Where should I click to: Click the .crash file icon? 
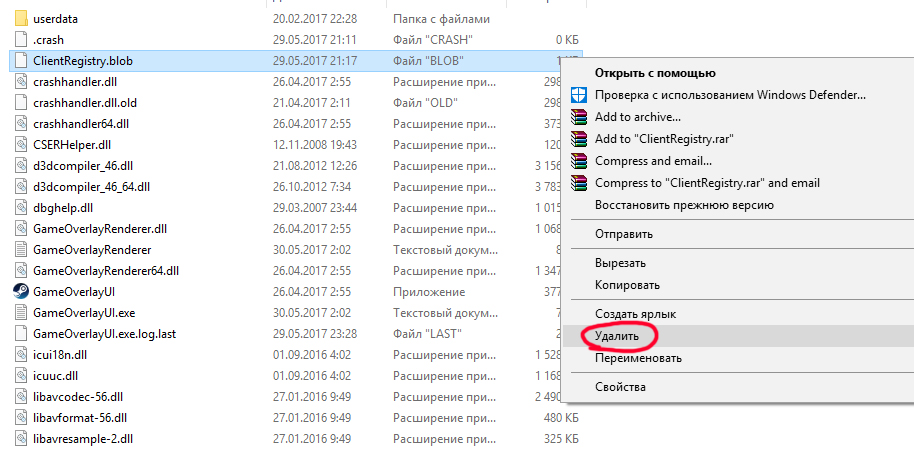click(21, 40)
